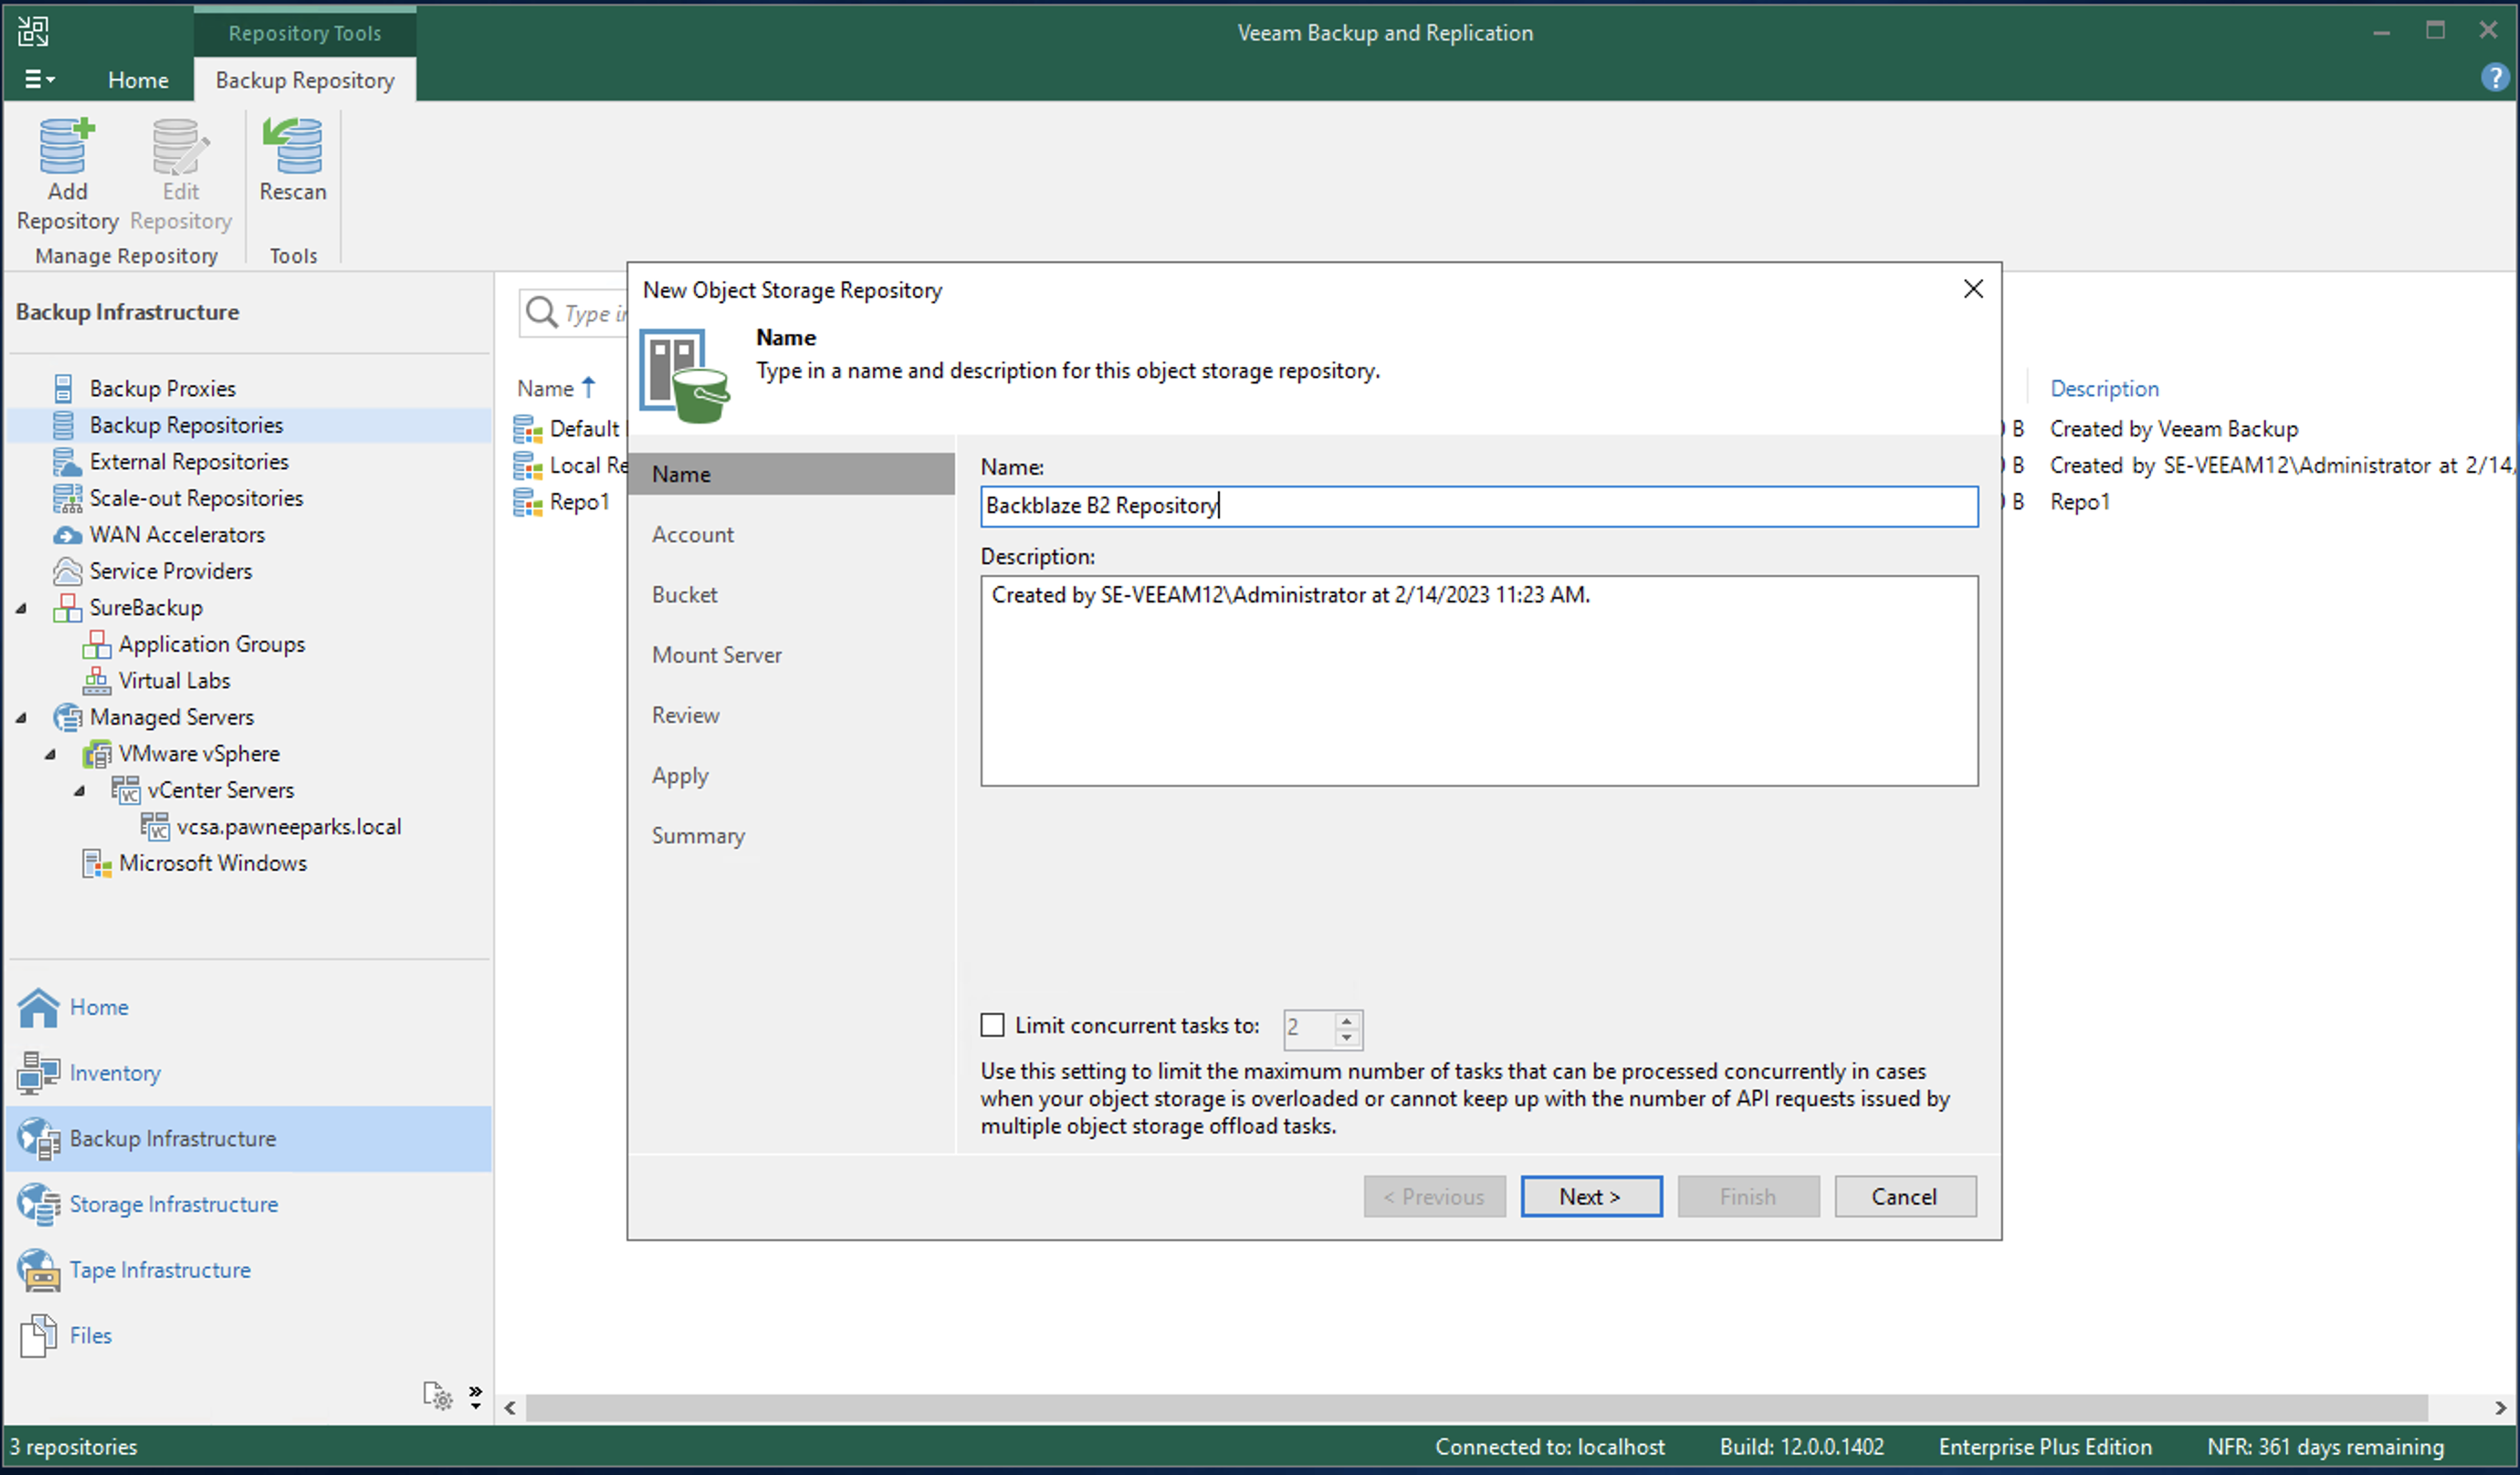Click the horizontal scrollbar track

(1476, 1408)
